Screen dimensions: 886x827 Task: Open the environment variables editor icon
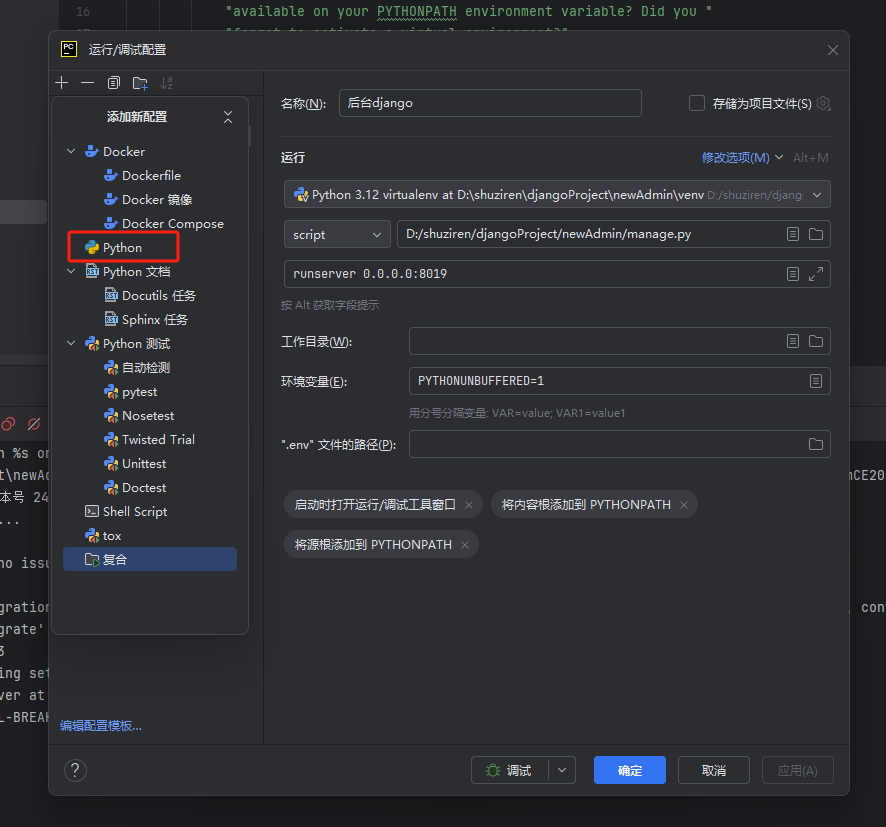(x=816, y=381)
